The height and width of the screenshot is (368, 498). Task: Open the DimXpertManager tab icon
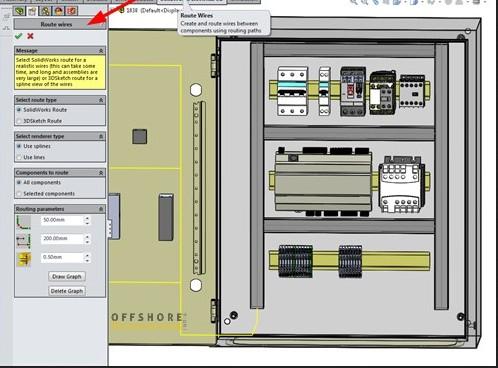pyautogui.click(x=58, y=11)
